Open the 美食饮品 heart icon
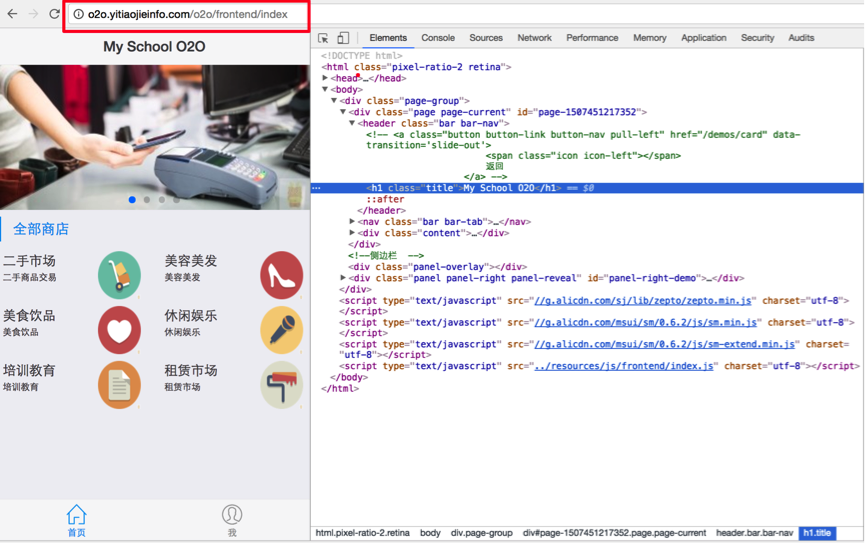Viewport: 865px width, 543px height. click(119, 330)
